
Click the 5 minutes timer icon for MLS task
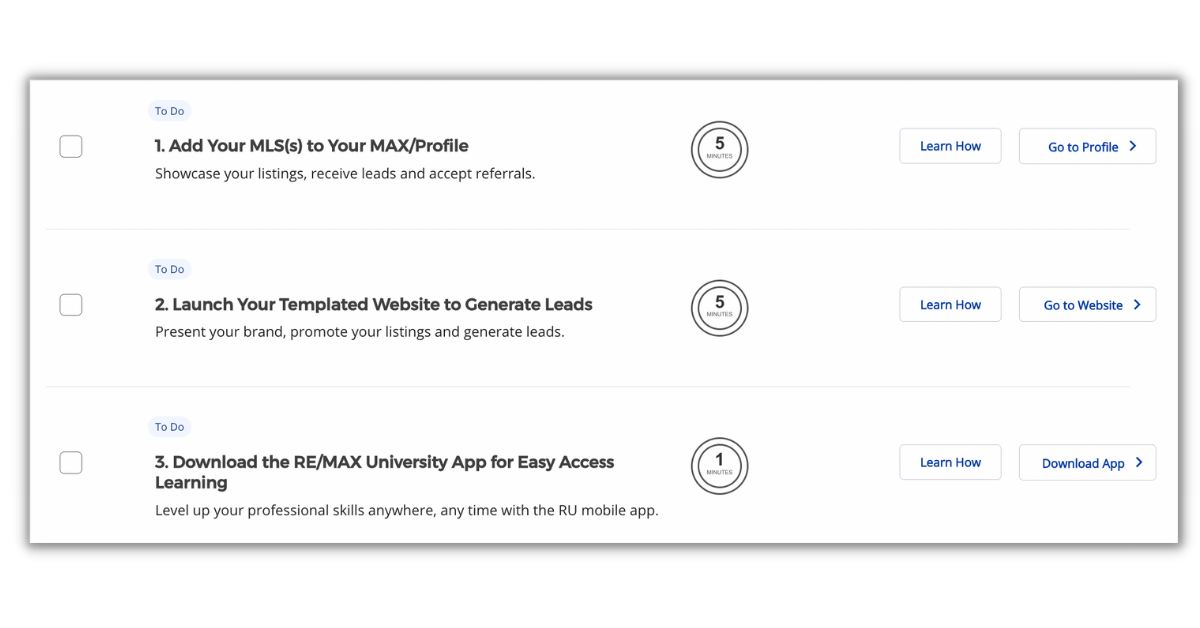tap(719, 150)
